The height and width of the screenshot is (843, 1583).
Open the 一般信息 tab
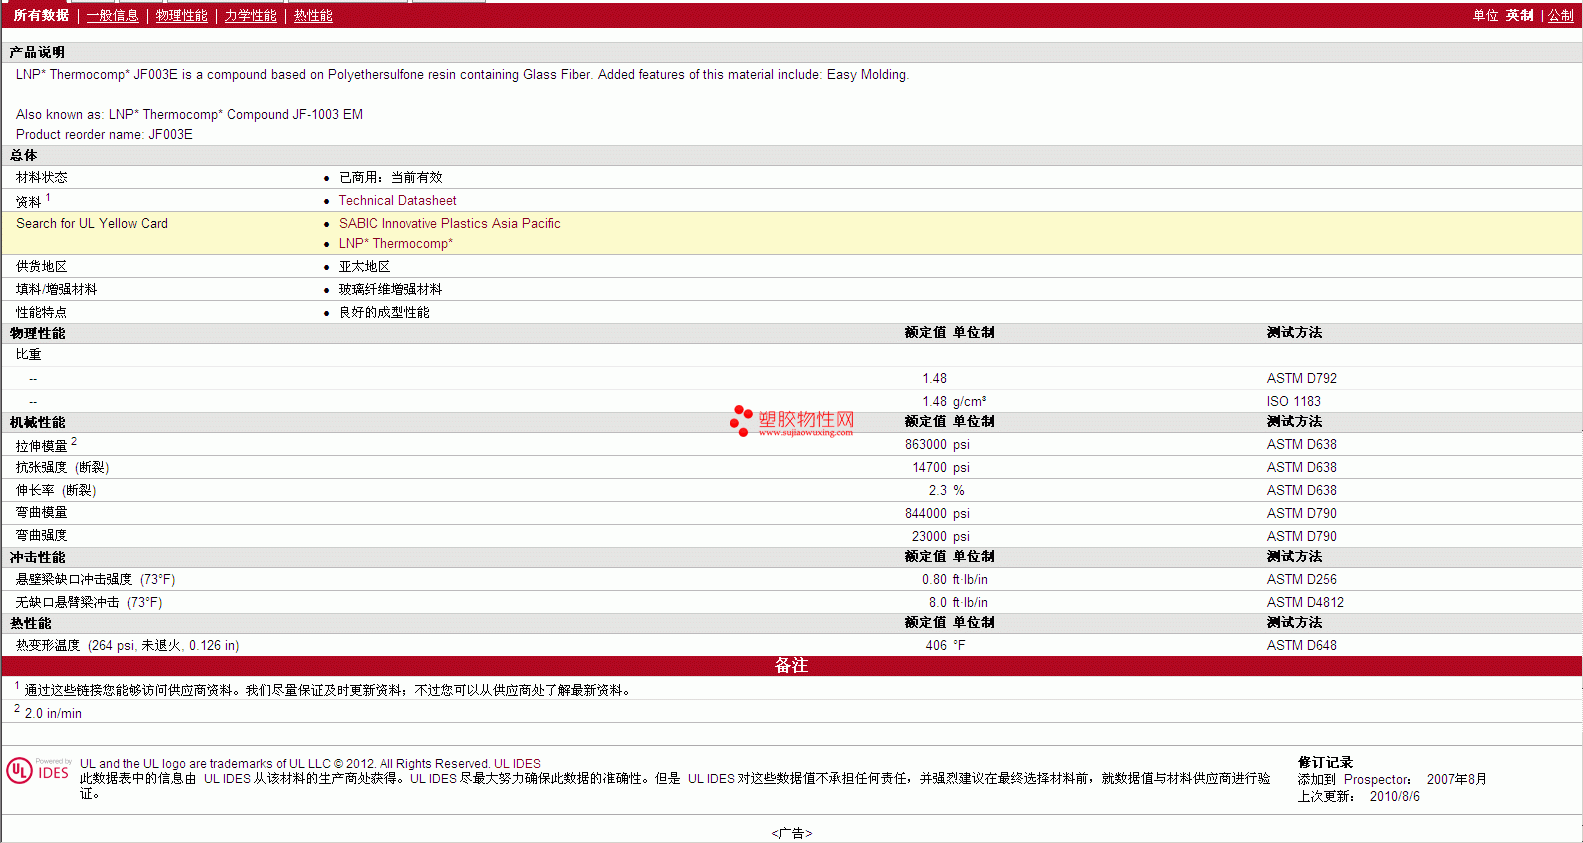coord(112,15)
